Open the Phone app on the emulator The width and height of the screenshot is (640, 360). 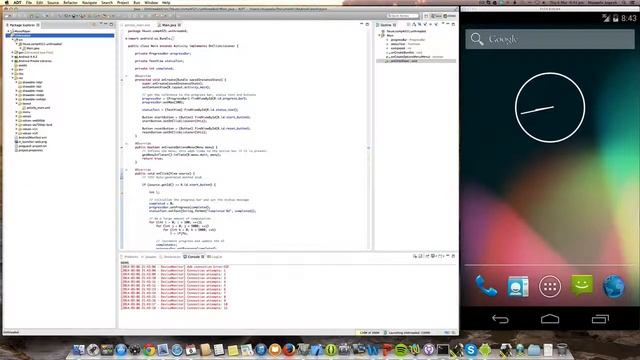(x=486, y=286)
